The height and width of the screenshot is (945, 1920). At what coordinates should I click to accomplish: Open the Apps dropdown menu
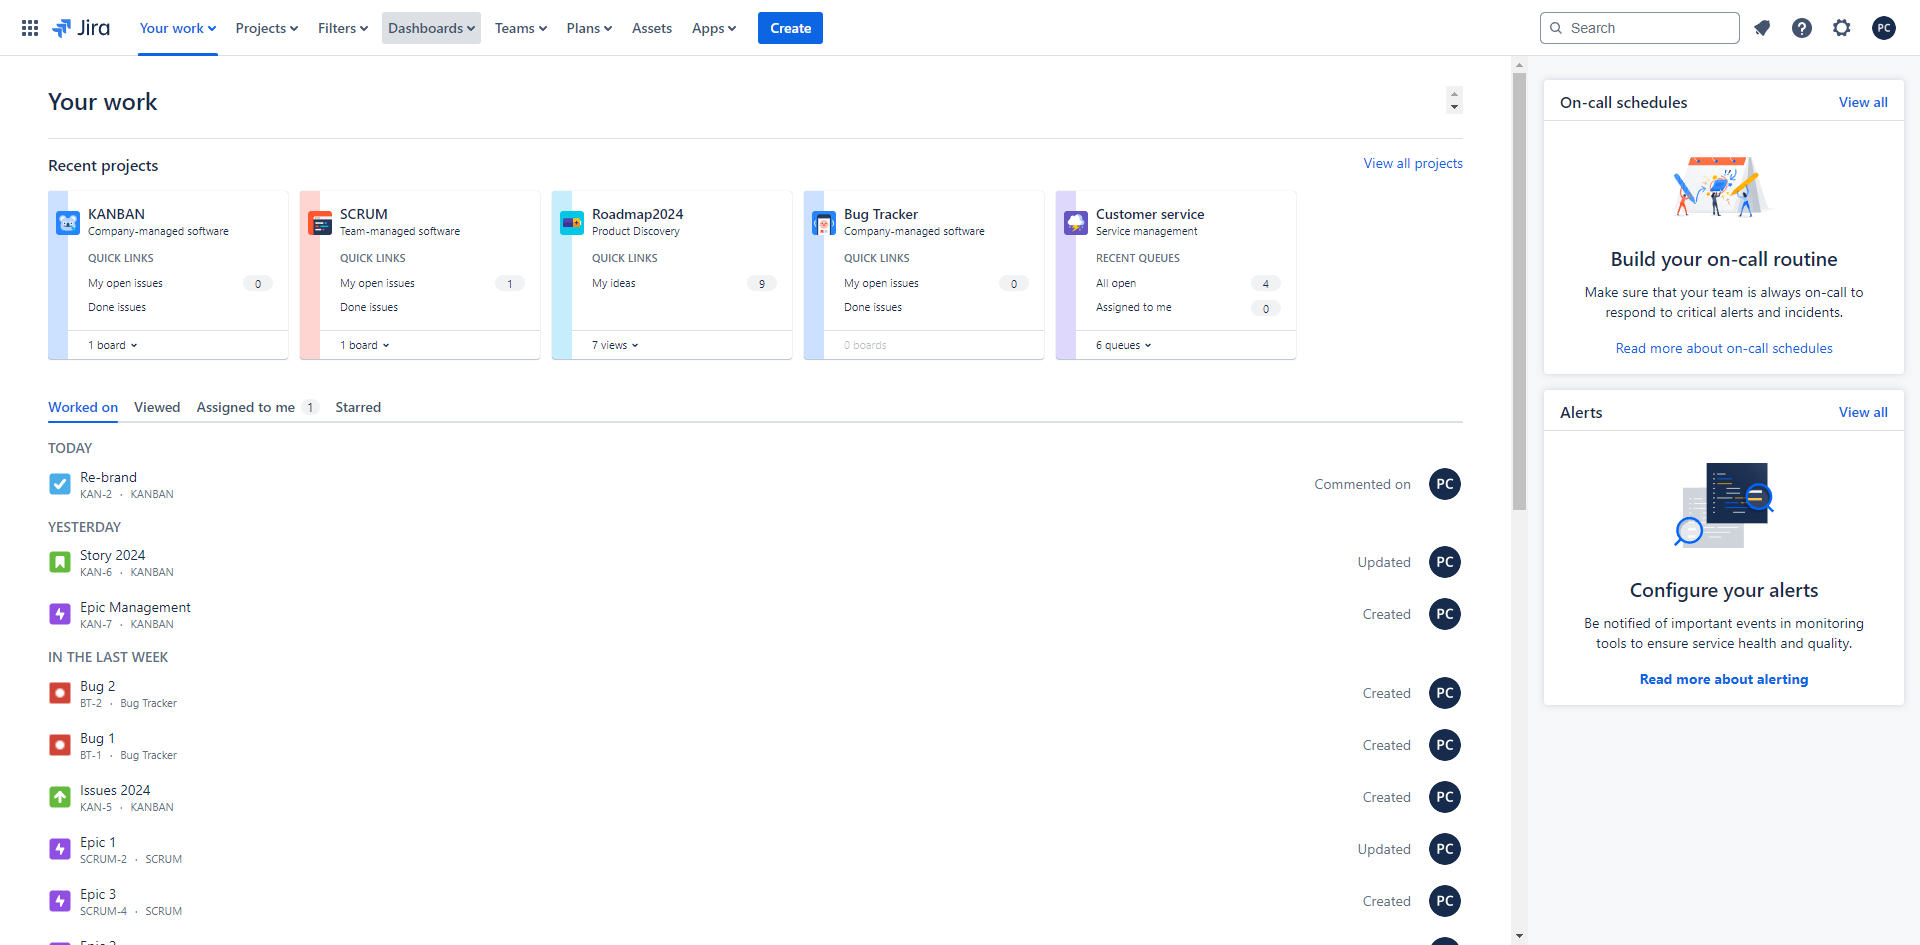click(x=714, y=28)
